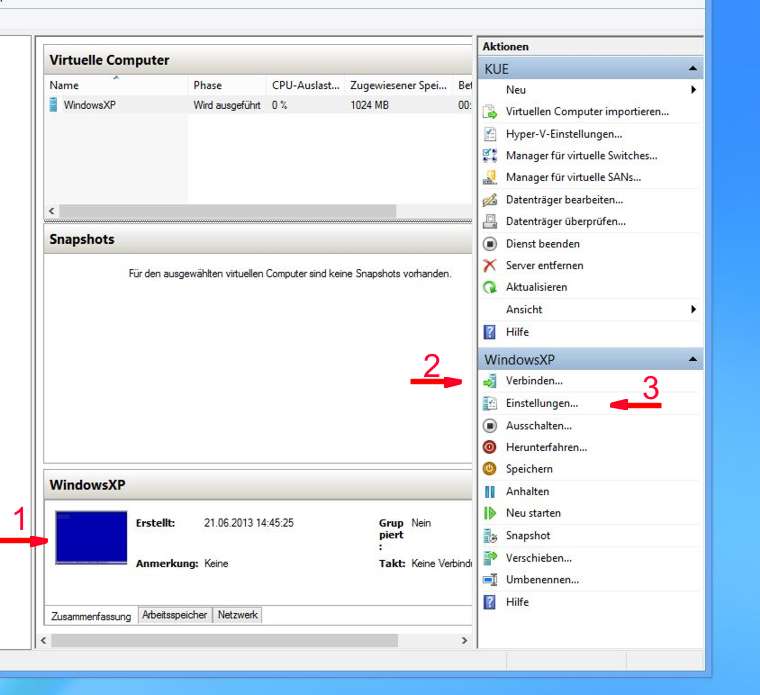The height and width of the screenshot is (695, 760).
Task: Click the virtual switches manager icon
Action: (490, 156)
